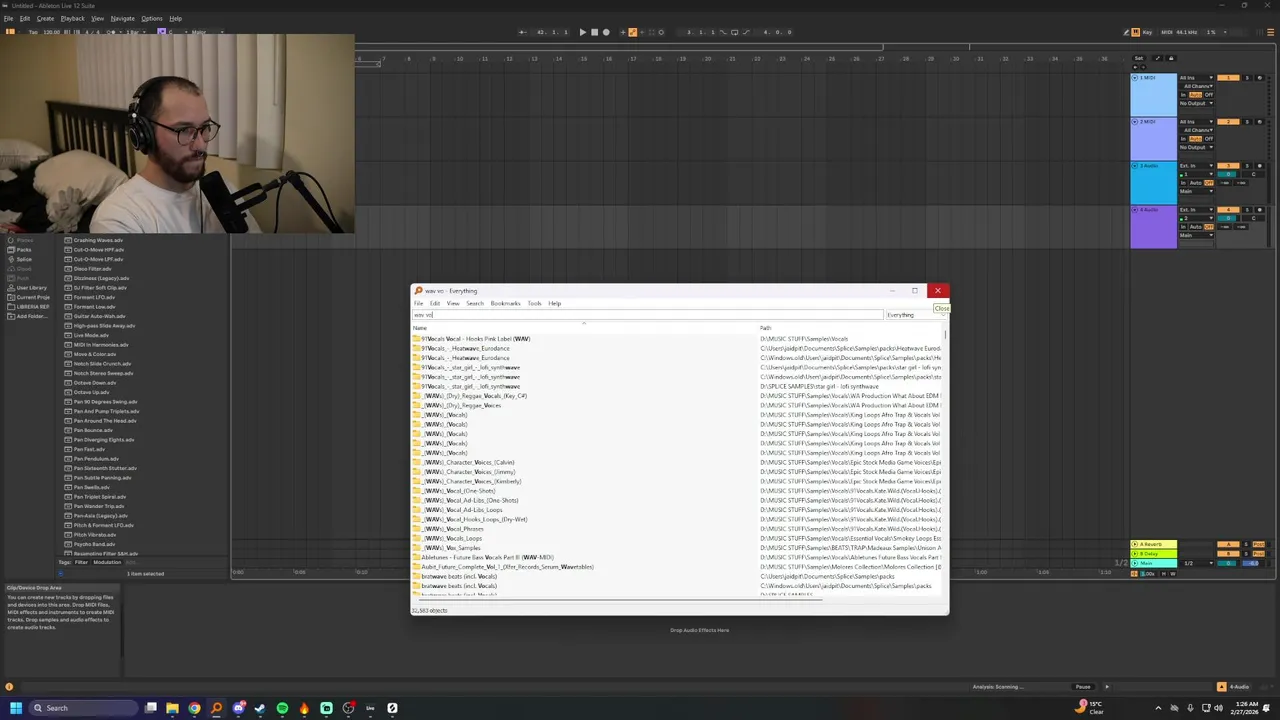Open Tools menu in Everything window
This screenshot has height=720, width=1280.
pos(534,303)
